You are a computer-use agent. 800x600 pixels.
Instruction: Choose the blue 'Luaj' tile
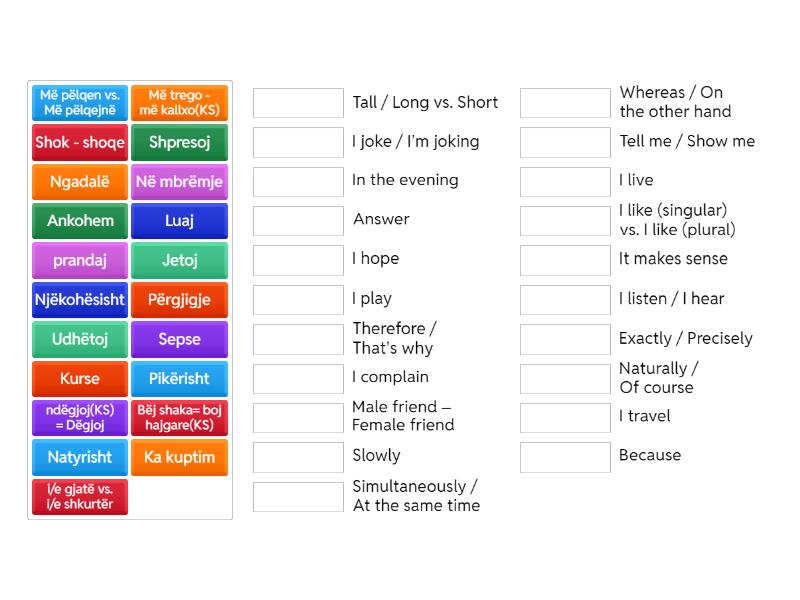tap(180, 221)
